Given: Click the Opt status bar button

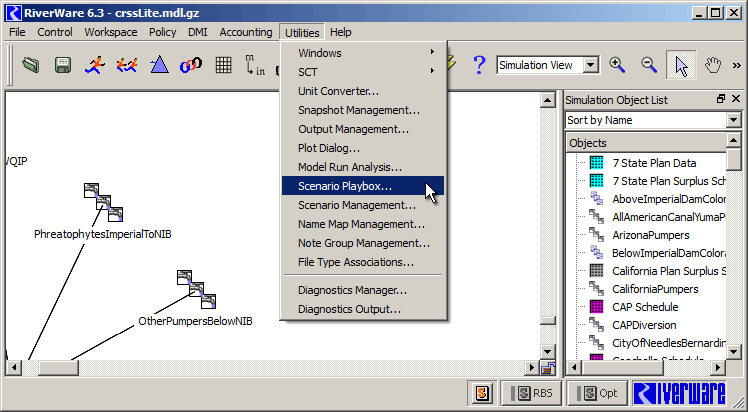Looking at the screenshot, I should point(597,393).
